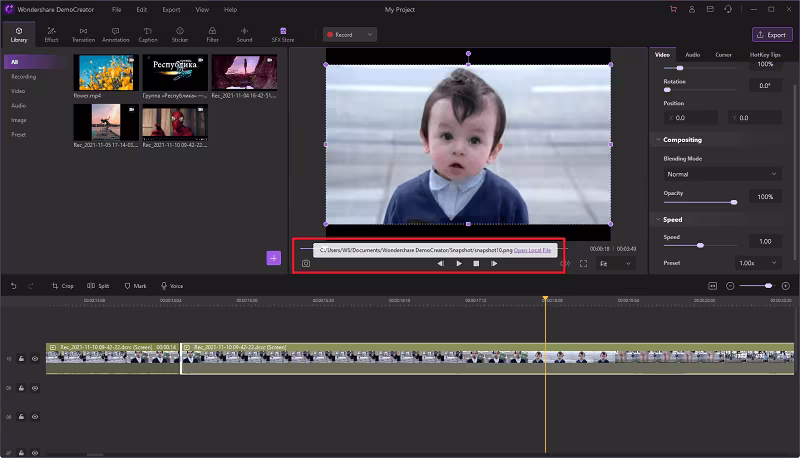Image resolution: width=800 pixels, height=458 pixels.
Task: Open the Sticker panel
Action: tap(180, 35)
